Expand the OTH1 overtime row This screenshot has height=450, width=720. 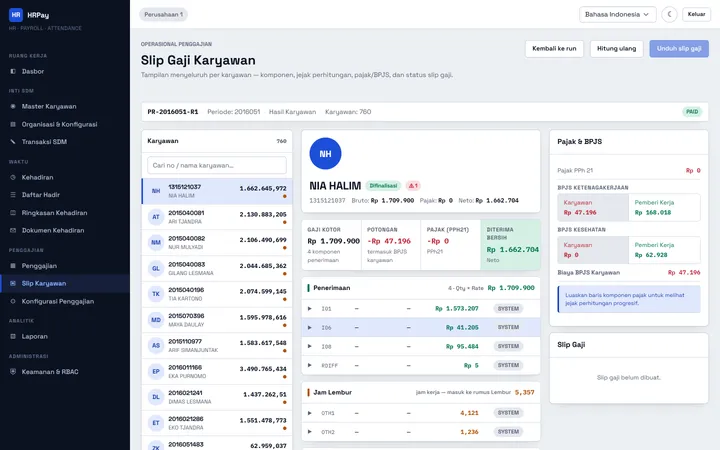[x=309, y=413]
